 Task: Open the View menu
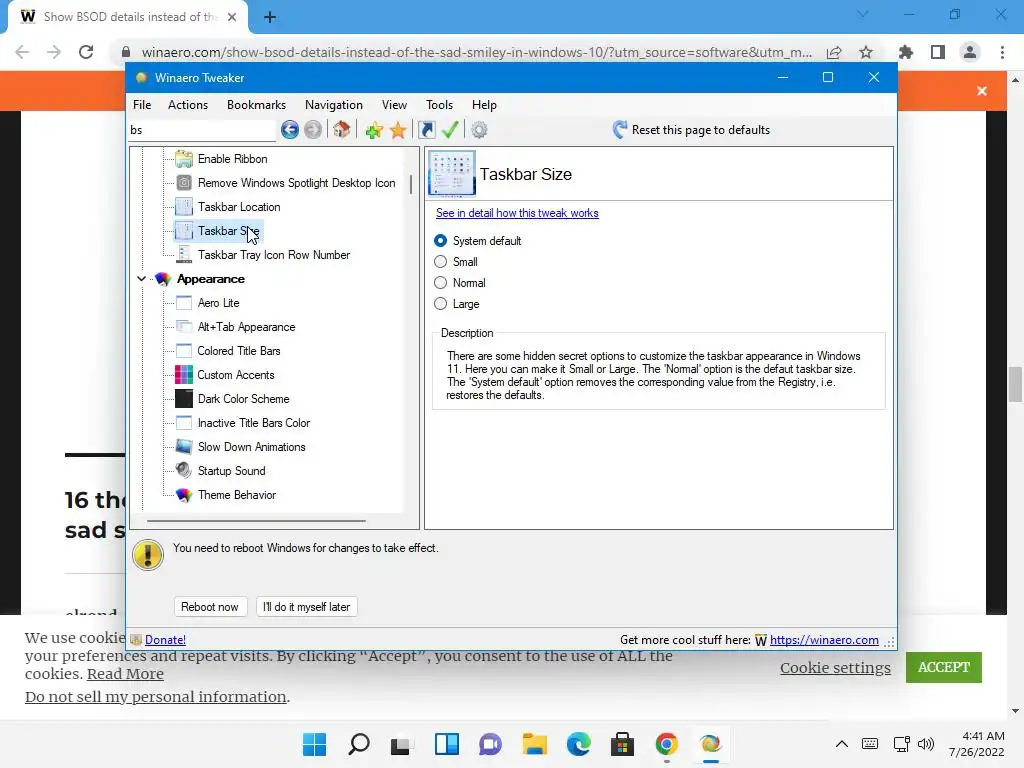click(394, 104)
